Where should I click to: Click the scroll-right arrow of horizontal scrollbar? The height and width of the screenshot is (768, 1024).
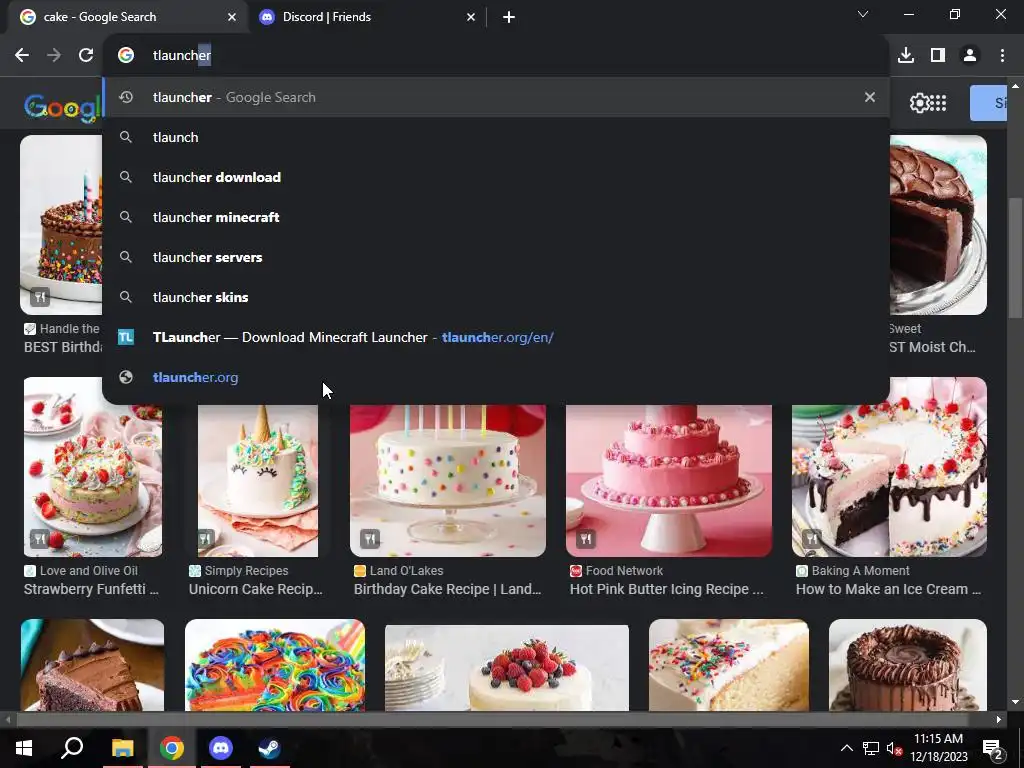[x=999, y=720]
